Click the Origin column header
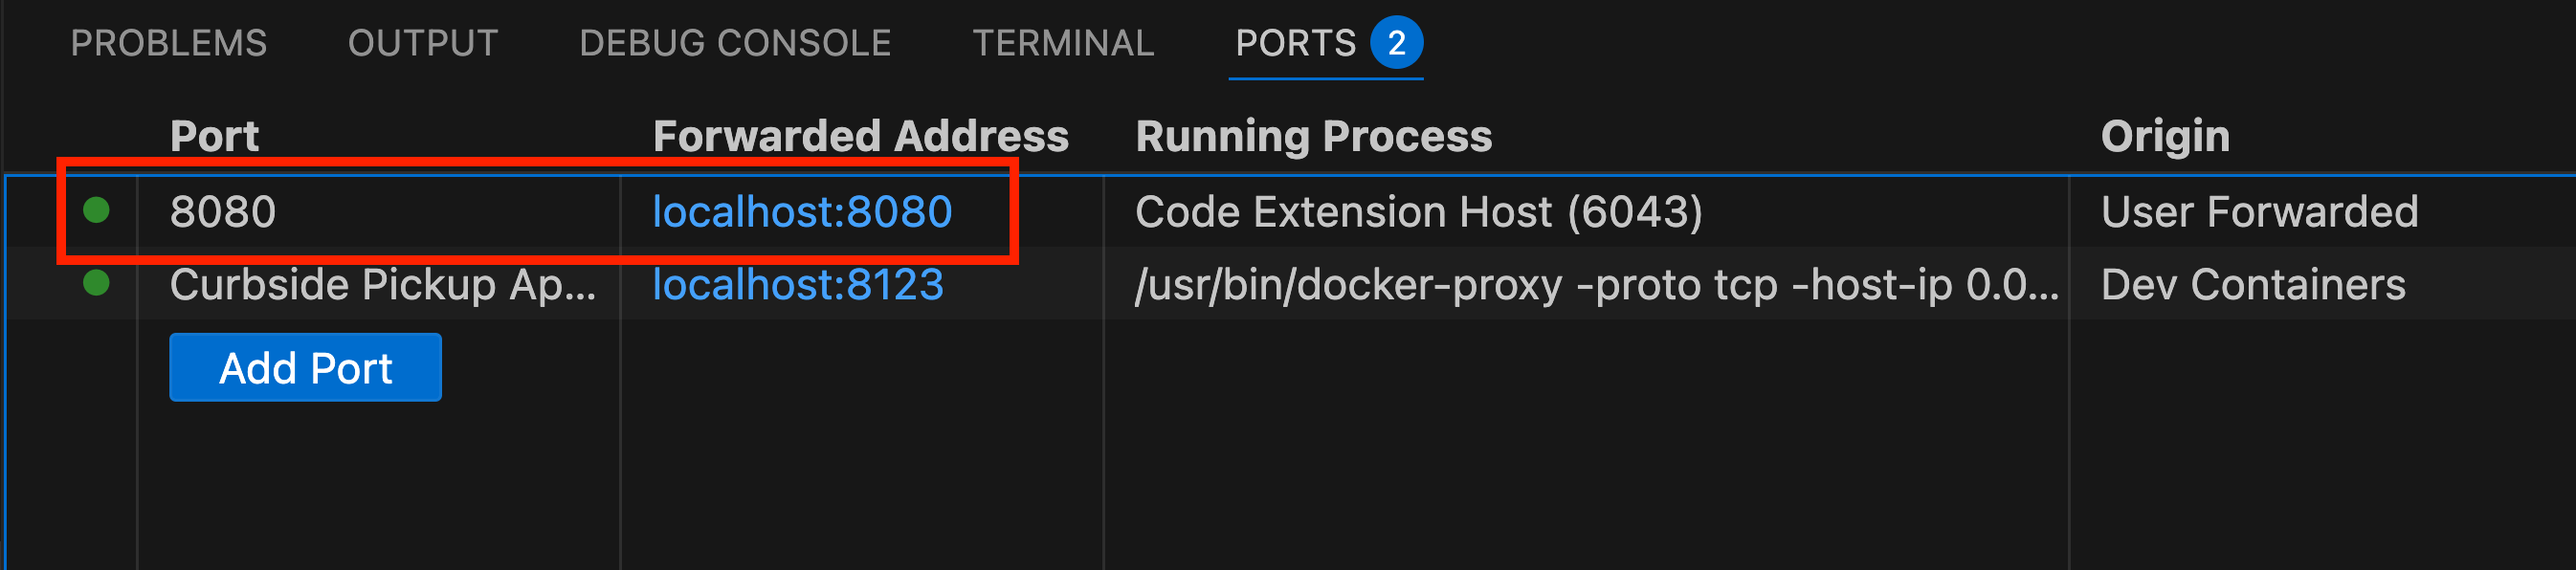This screenshot has width=2576, height=570. click(x=2165, y=136)
